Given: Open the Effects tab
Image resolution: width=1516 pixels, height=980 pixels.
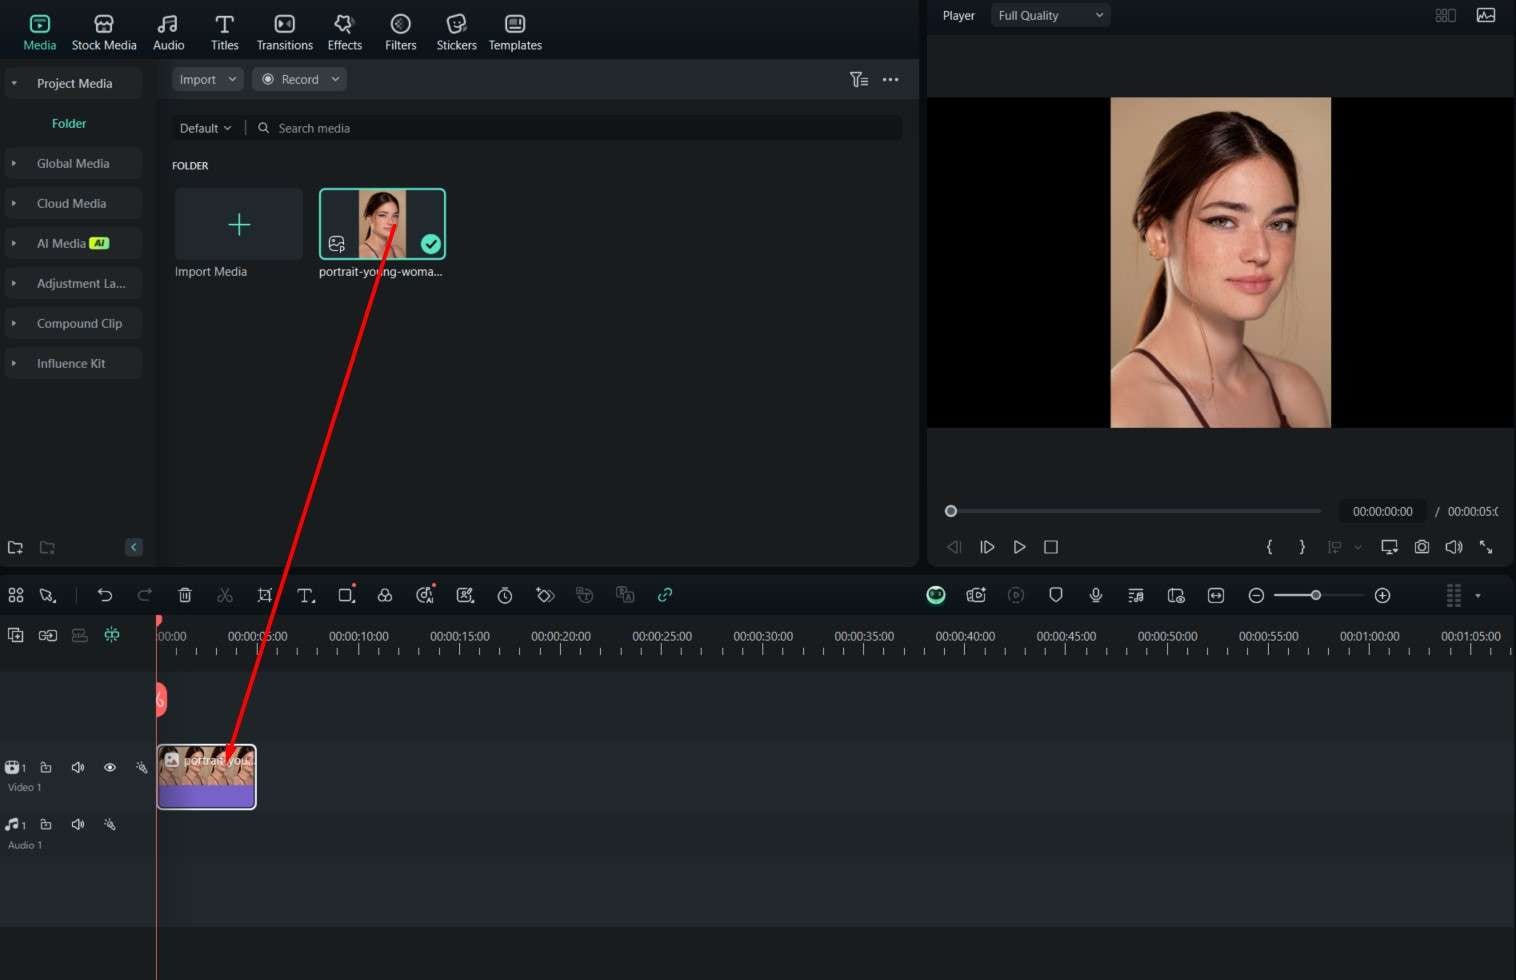Looking at the screenshot, I should point(344,32).
